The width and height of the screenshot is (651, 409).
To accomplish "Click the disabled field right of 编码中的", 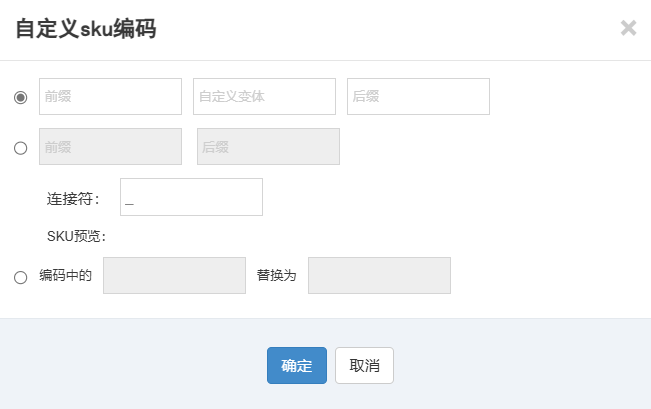I will click(x=174, y=275).
